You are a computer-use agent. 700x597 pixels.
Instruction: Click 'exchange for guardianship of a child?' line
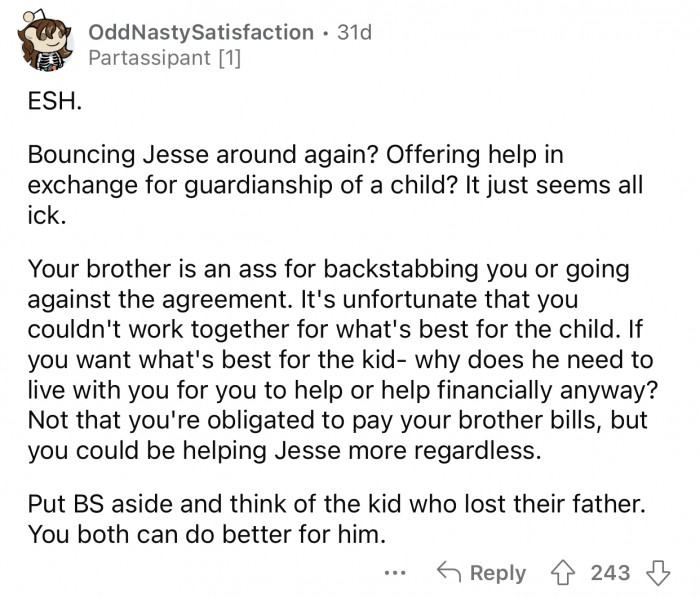click(243, 185)
